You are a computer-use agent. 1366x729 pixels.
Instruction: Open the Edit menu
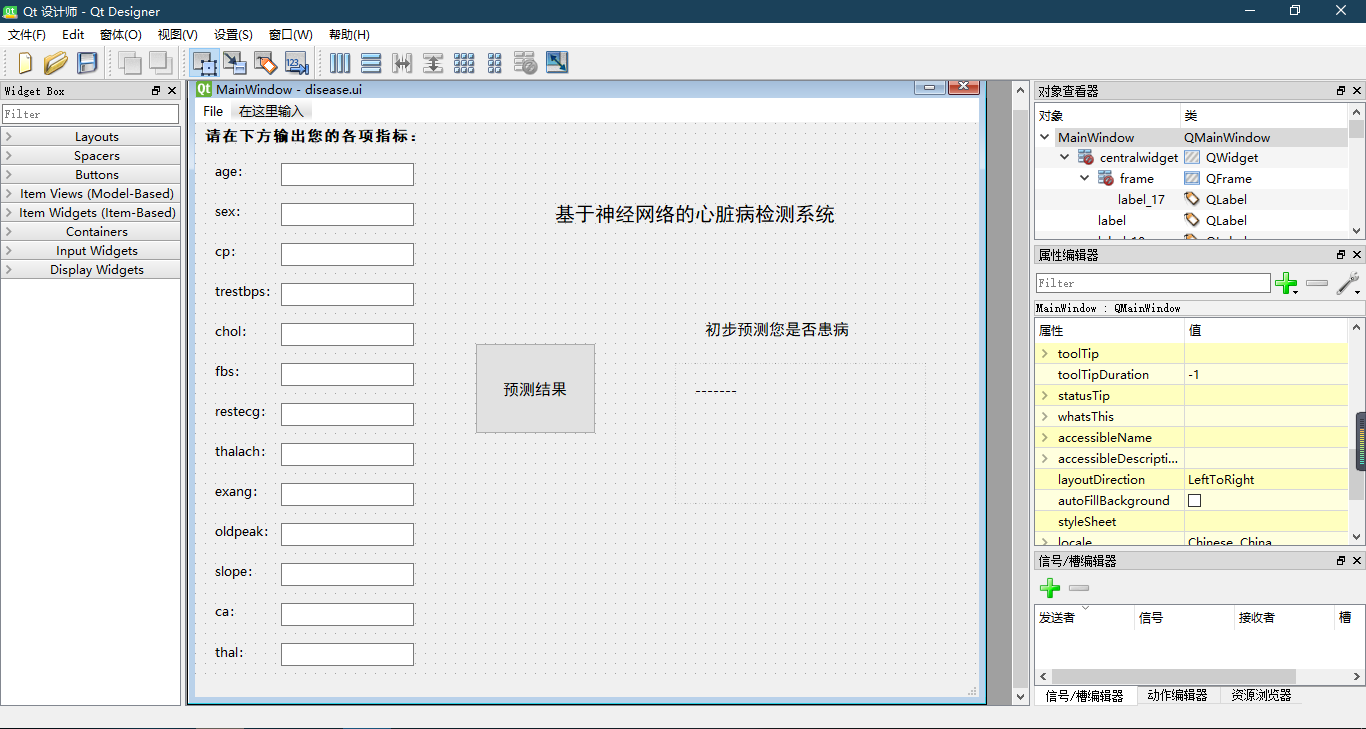coord(73,35)
